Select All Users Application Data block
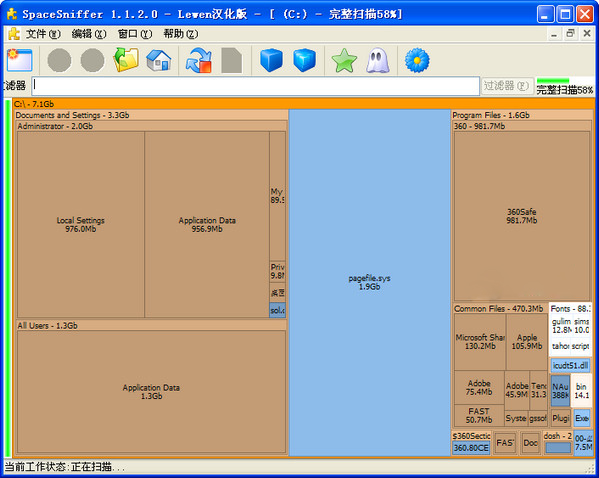 (x=151, y=392)
